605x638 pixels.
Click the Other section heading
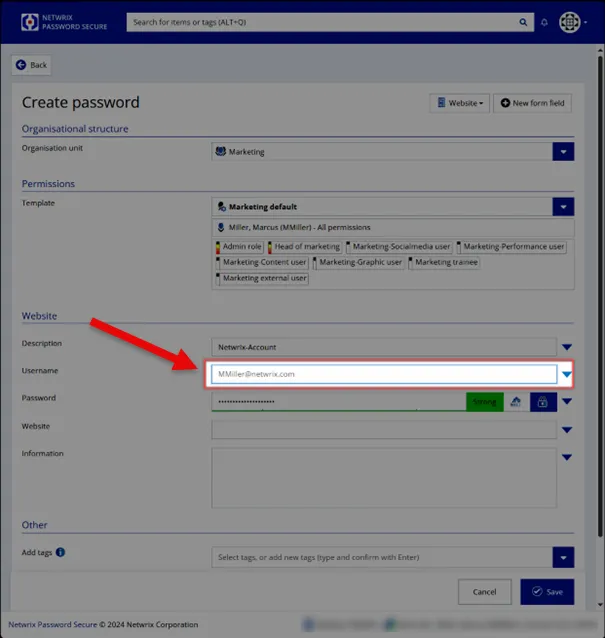(35, 525)
